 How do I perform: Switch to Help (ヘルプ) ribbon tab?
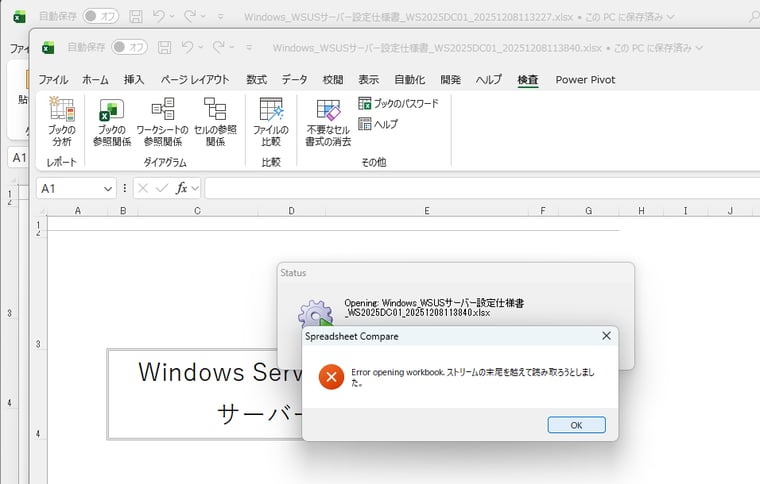pyautogui.click(x=489, y=79)
